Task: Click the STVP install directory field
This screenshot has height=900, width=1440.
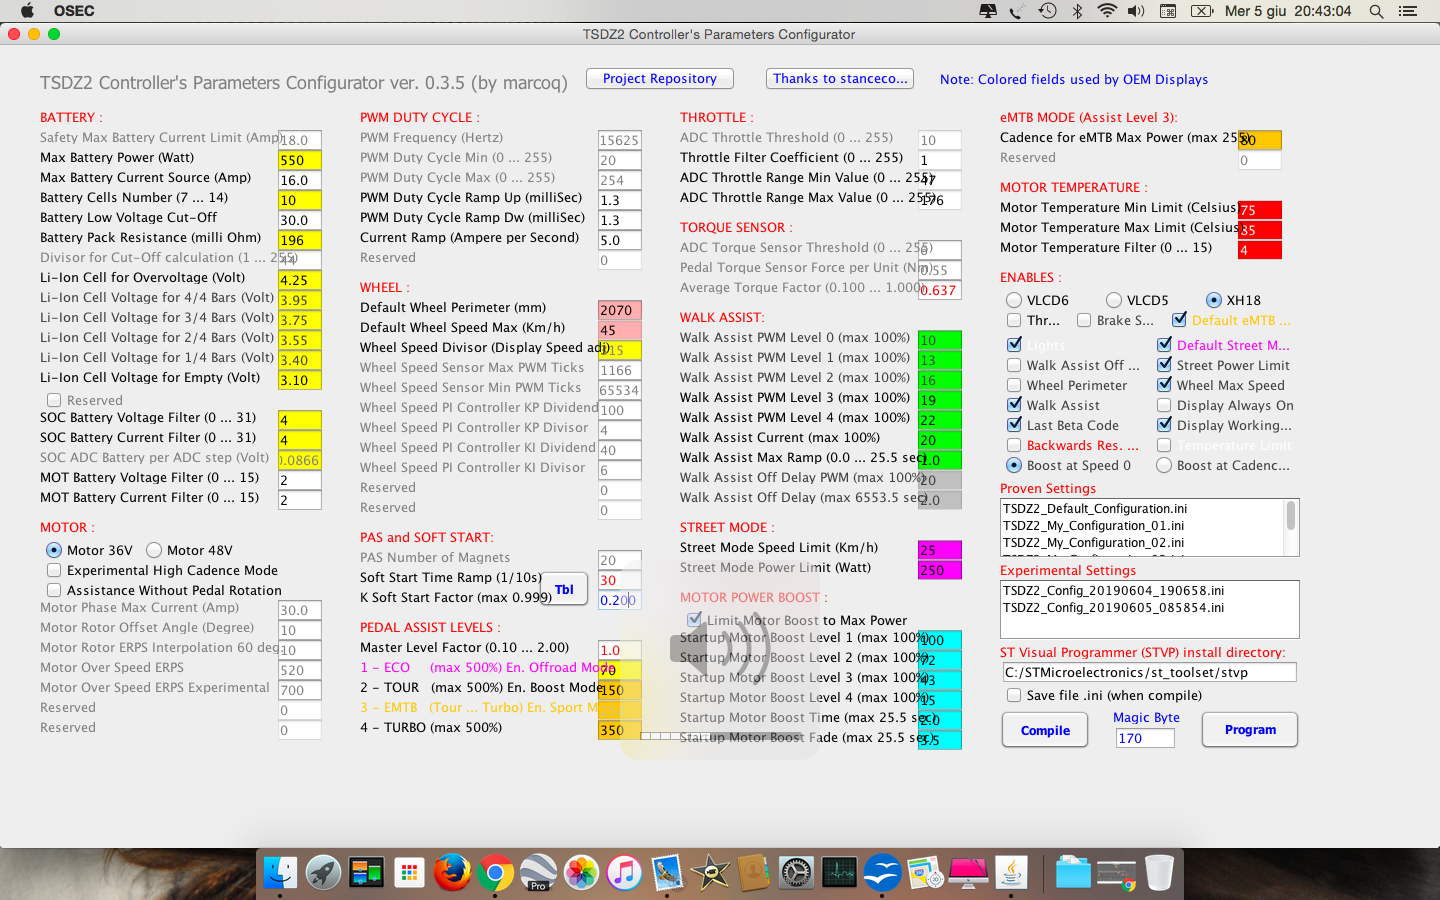Action: [x=1149, y=672]
